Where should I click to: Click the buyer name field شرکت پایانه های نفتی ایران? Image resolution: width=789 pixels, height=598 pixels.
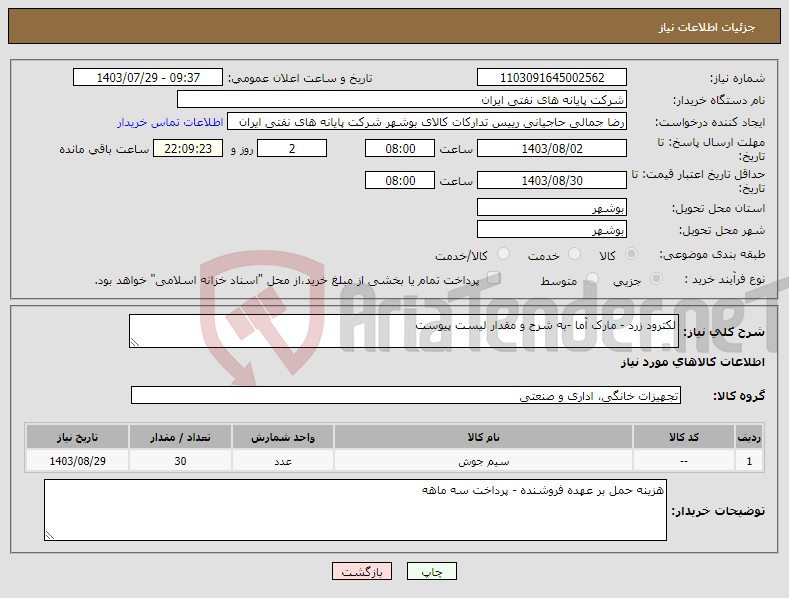(402, 100)
